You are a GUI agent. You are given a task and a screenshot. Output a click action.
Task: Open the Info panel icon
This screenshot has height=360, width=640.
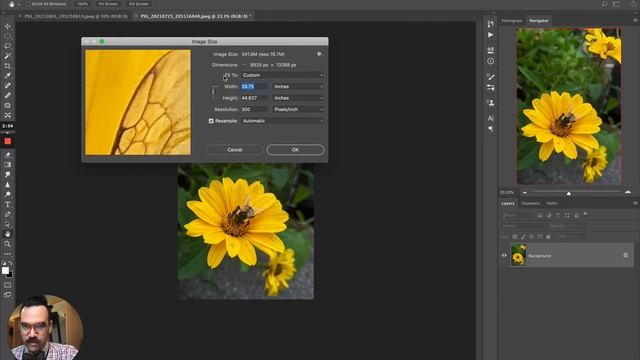(491, 61)
